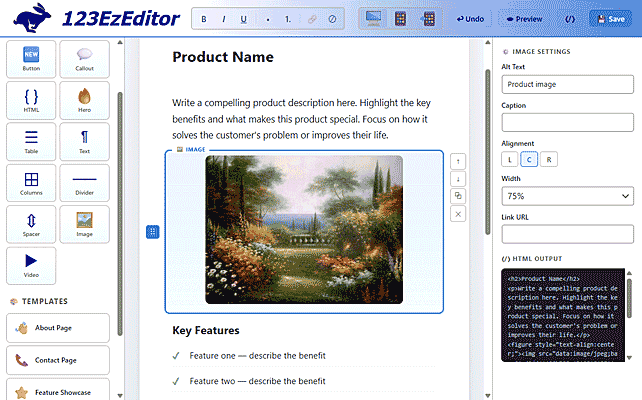Add an HTML block

coord(31,100)
